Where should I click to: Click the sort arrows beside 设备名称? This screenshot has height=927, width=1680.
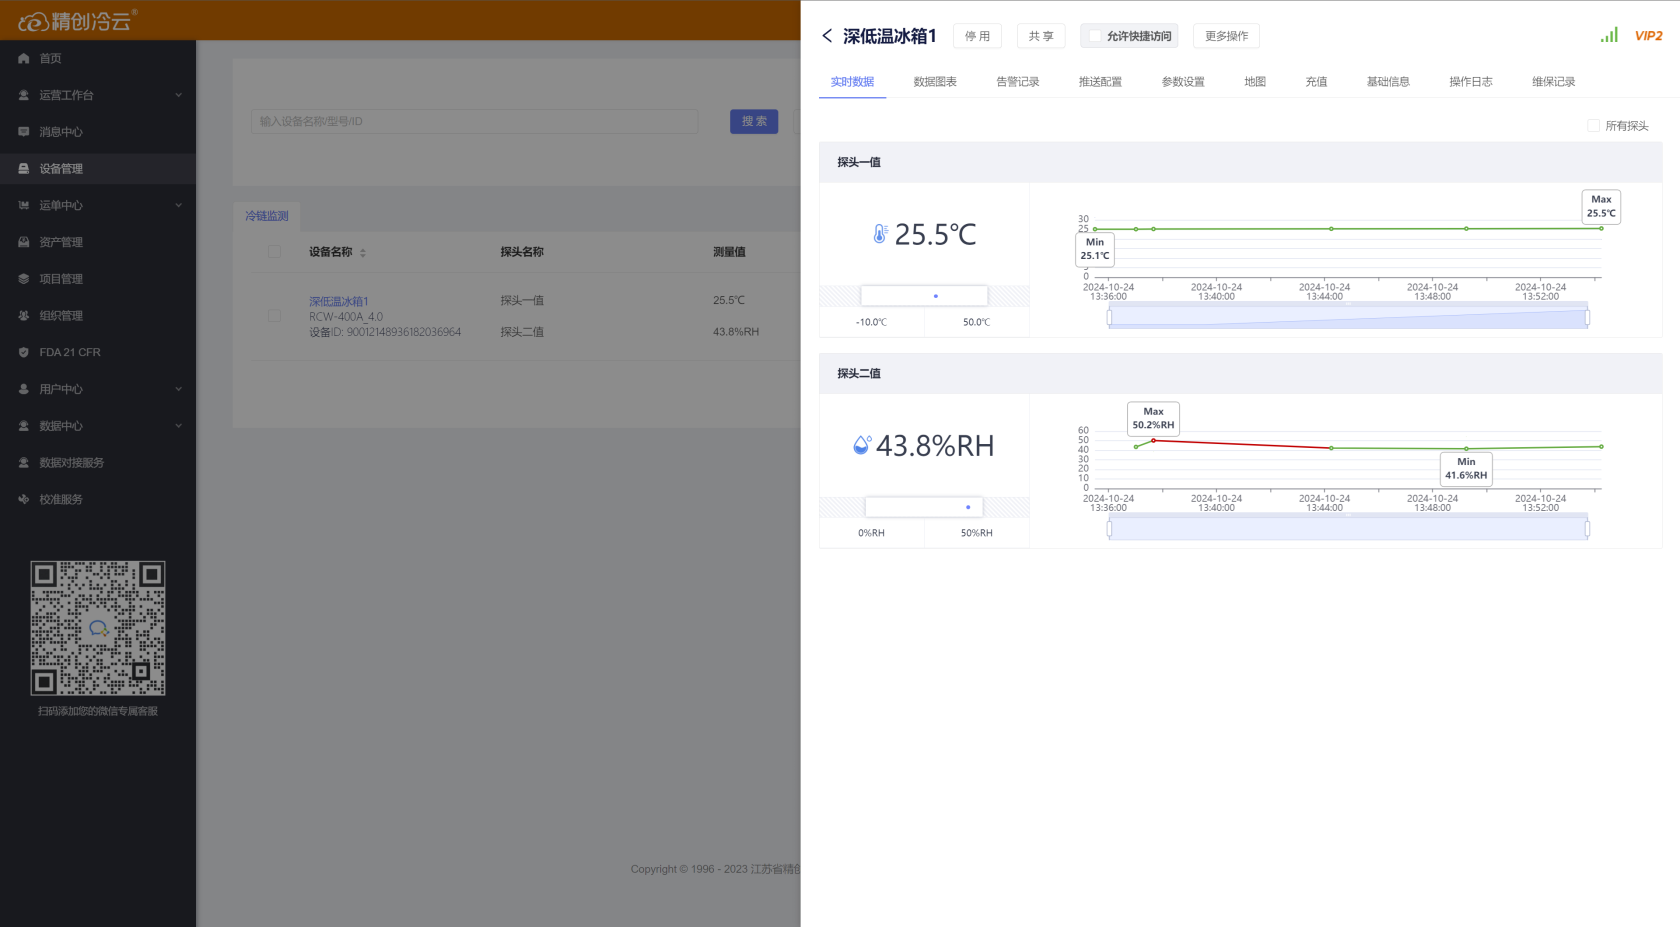tap(363, 253)
